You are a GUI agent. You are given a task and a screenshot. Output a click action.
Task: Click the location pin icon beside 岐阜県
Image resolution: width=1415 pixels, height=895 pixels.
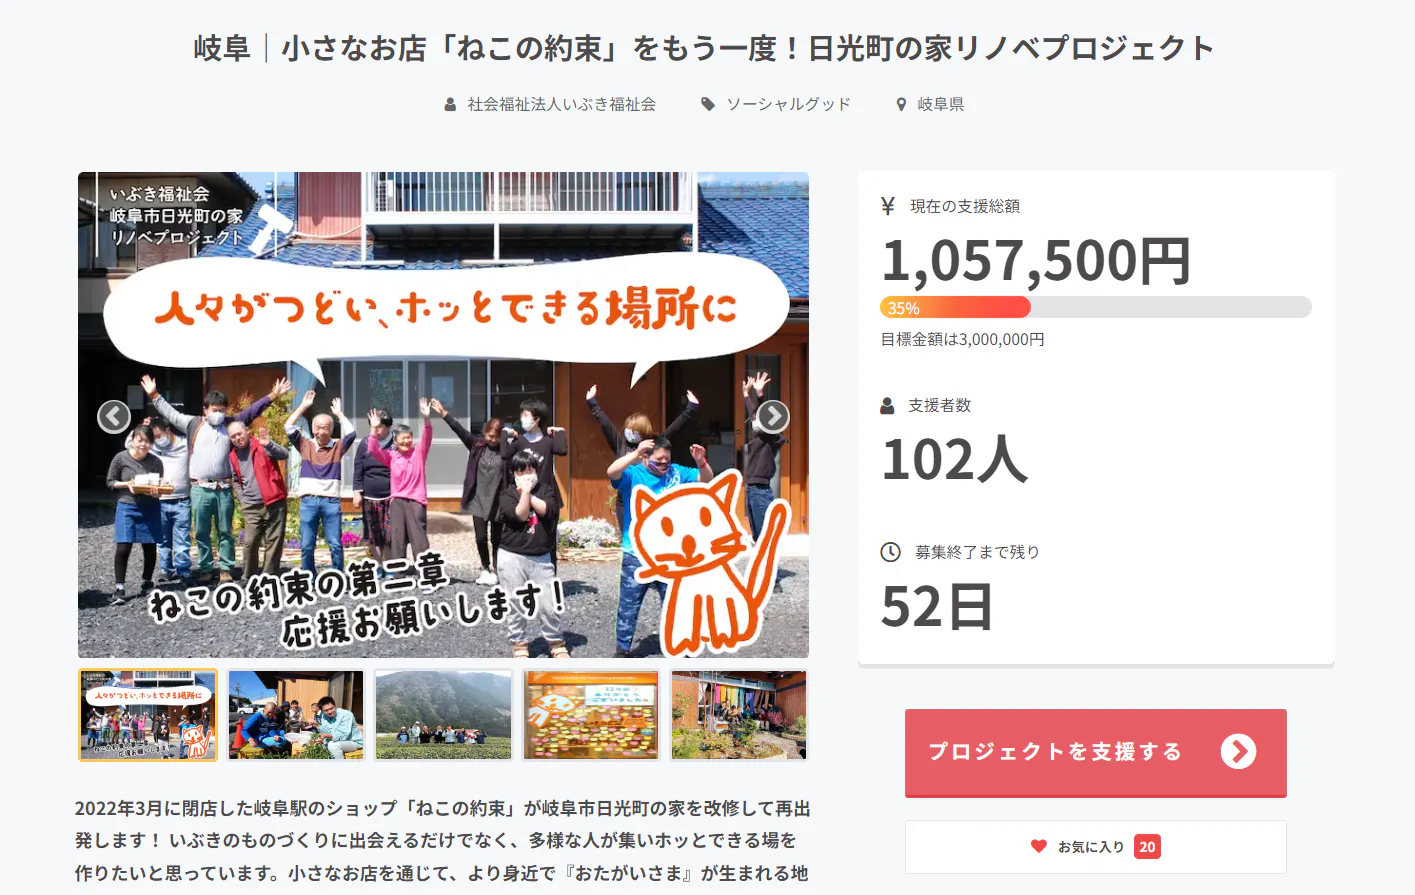tap(901, 104)
